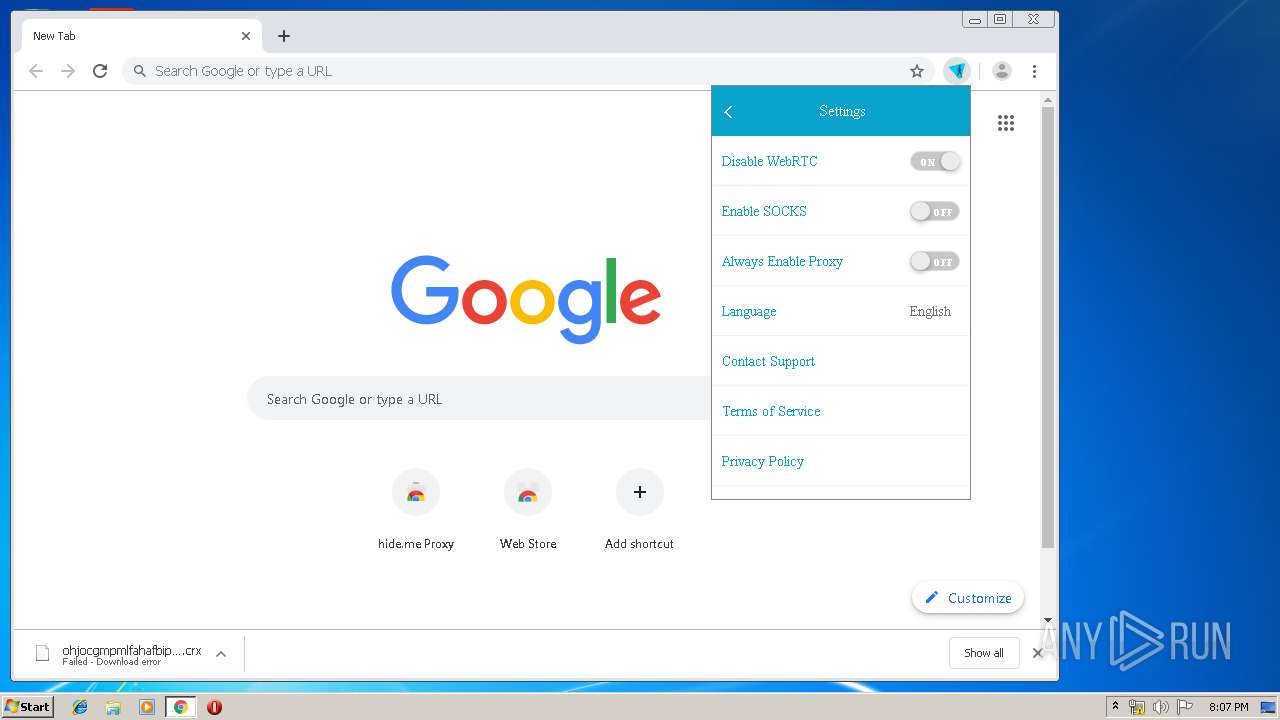Bookmark this page with the star icon

[916, 71]
